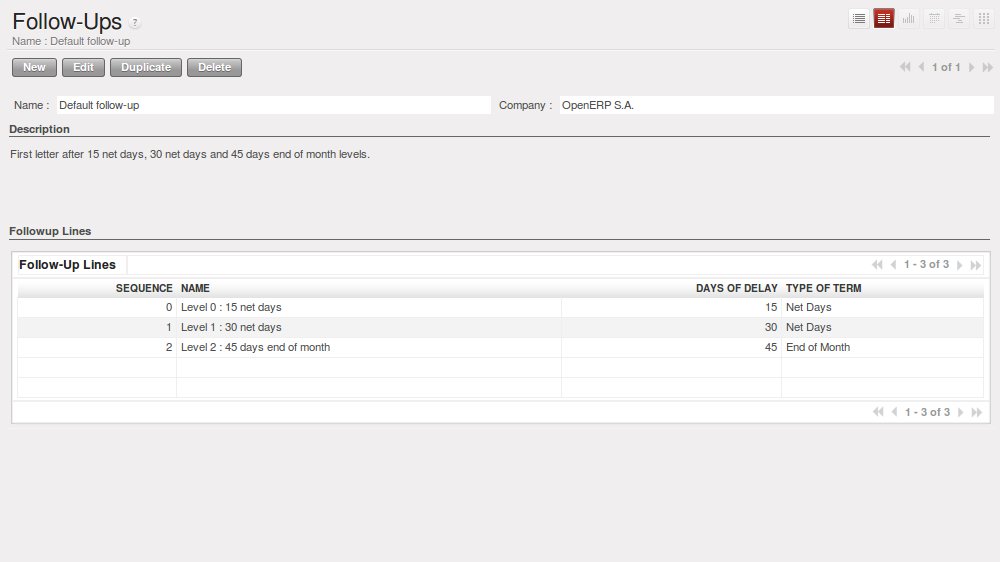Screen dimensions: 1000x562
Task: Click the Type of Term column header
Action: (823, 288)
